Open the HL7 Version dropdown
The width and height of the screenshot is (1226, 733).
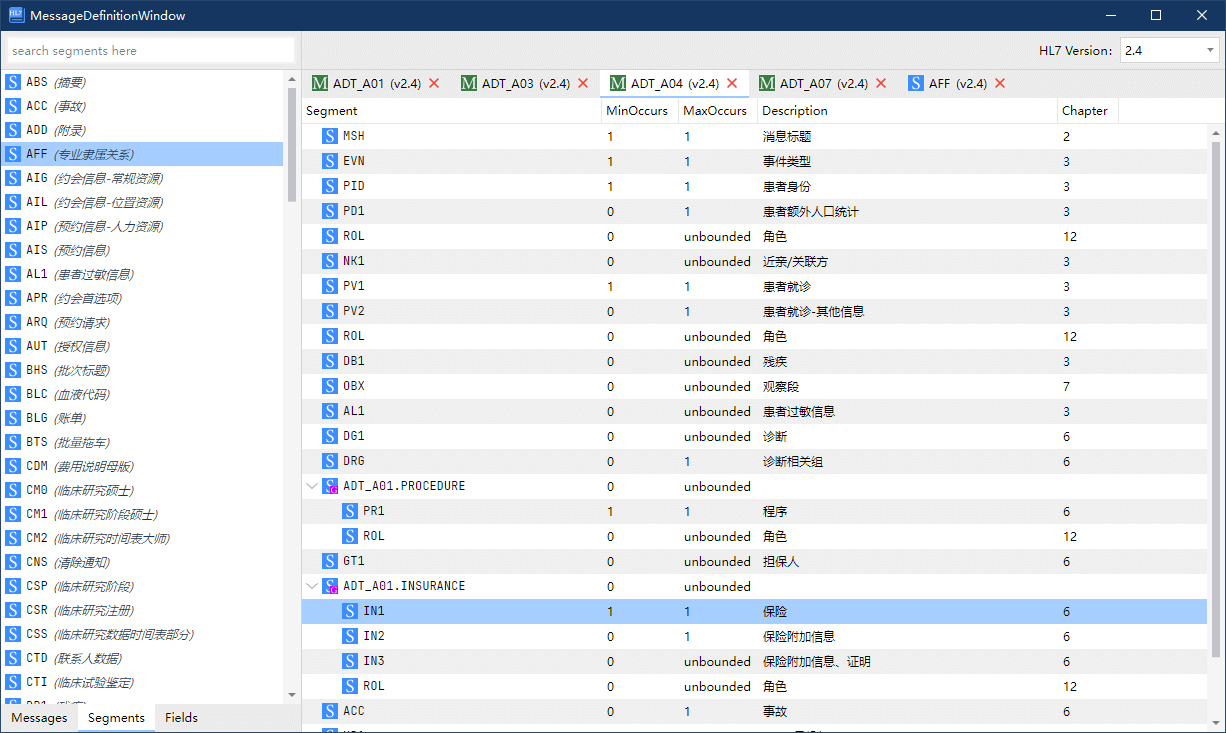(x=1168, y=50)
